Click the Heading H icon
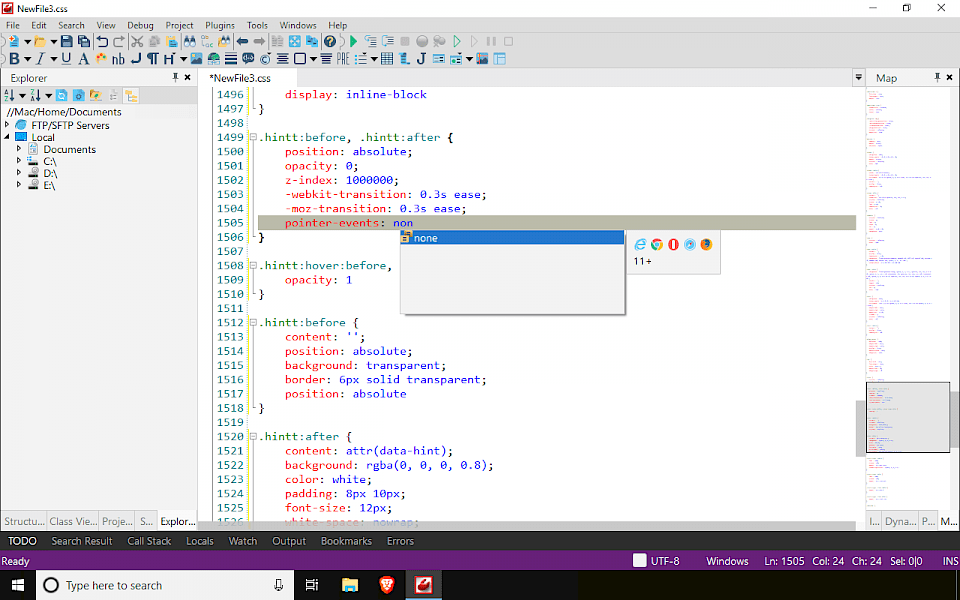 point(169,59)
